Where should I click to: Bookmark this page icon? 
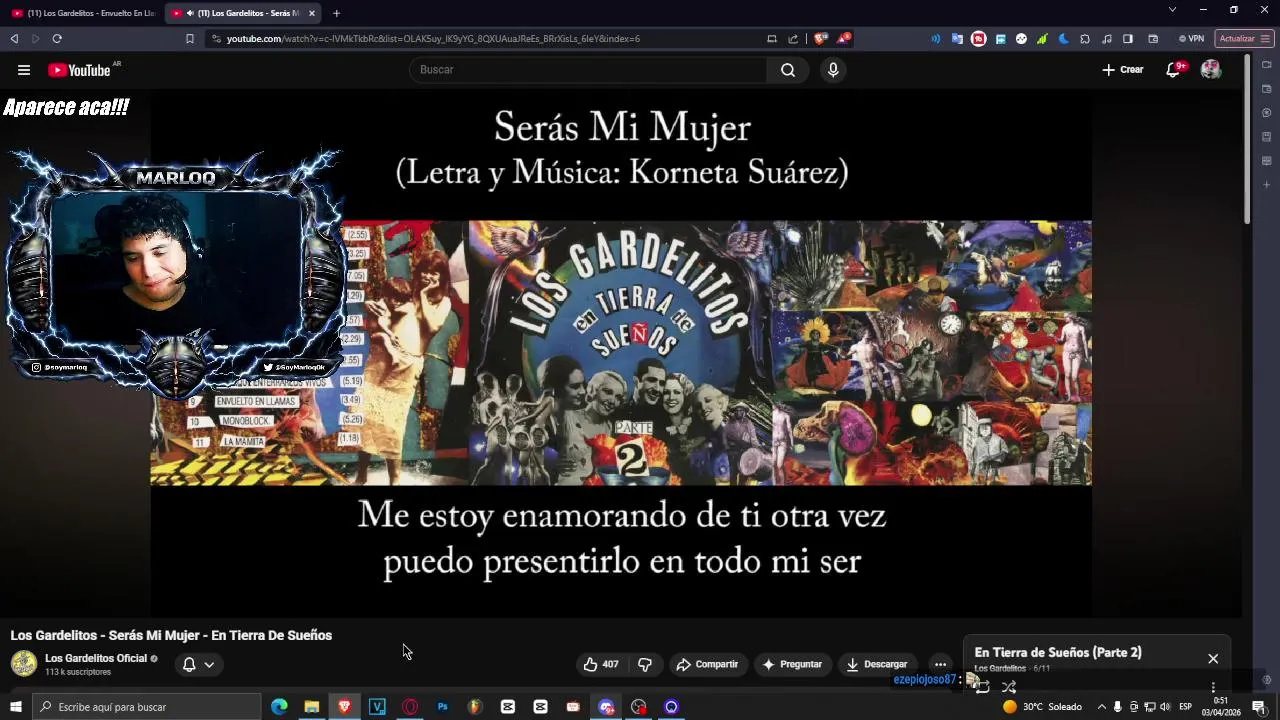(190, 39)
